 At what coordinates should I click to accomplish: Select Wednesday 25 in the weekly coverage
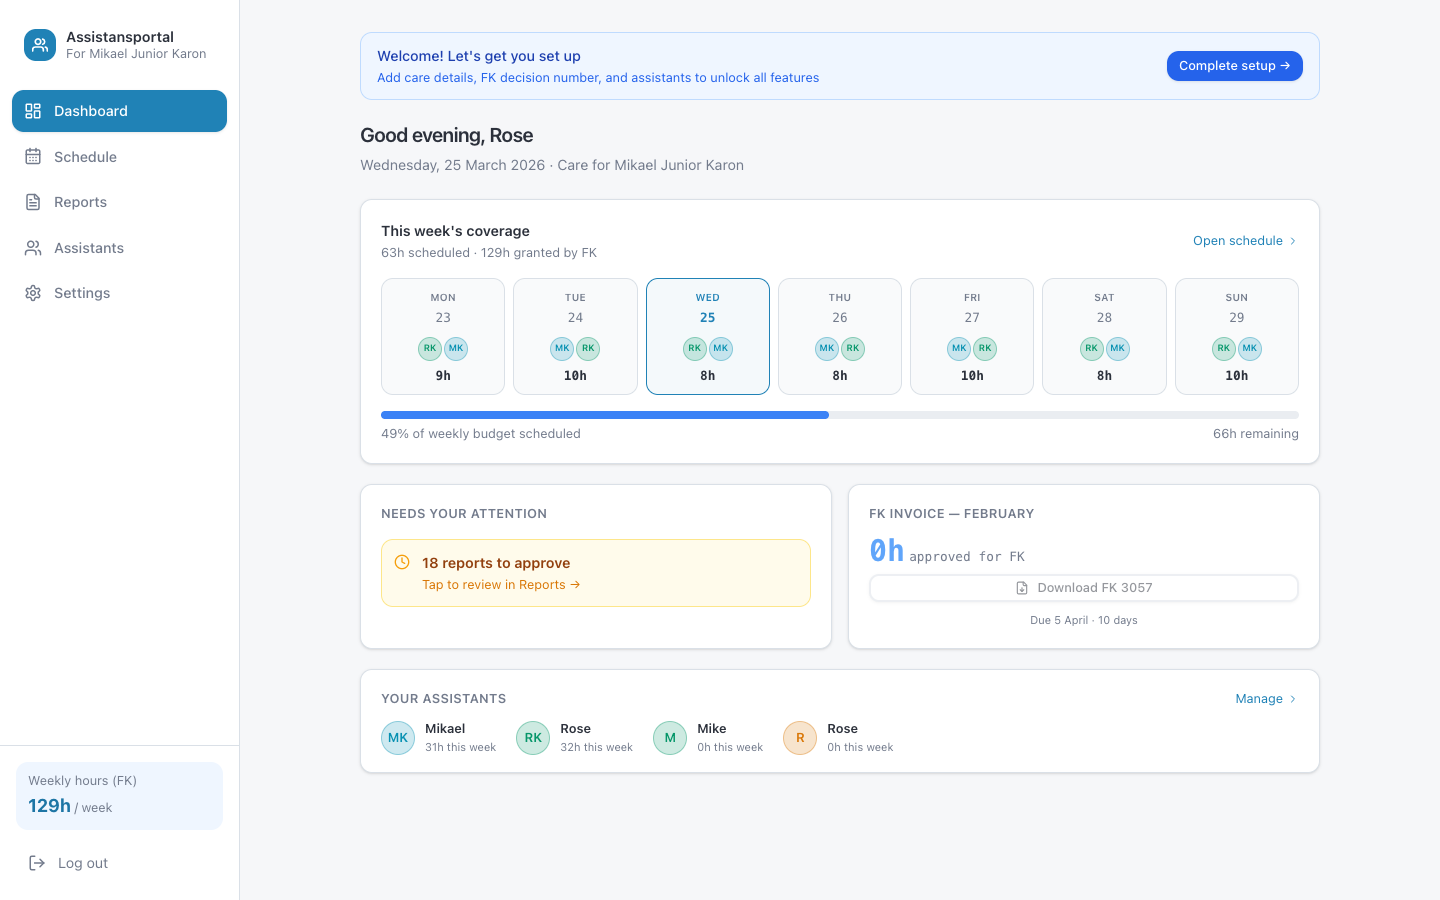coord(707,336)
